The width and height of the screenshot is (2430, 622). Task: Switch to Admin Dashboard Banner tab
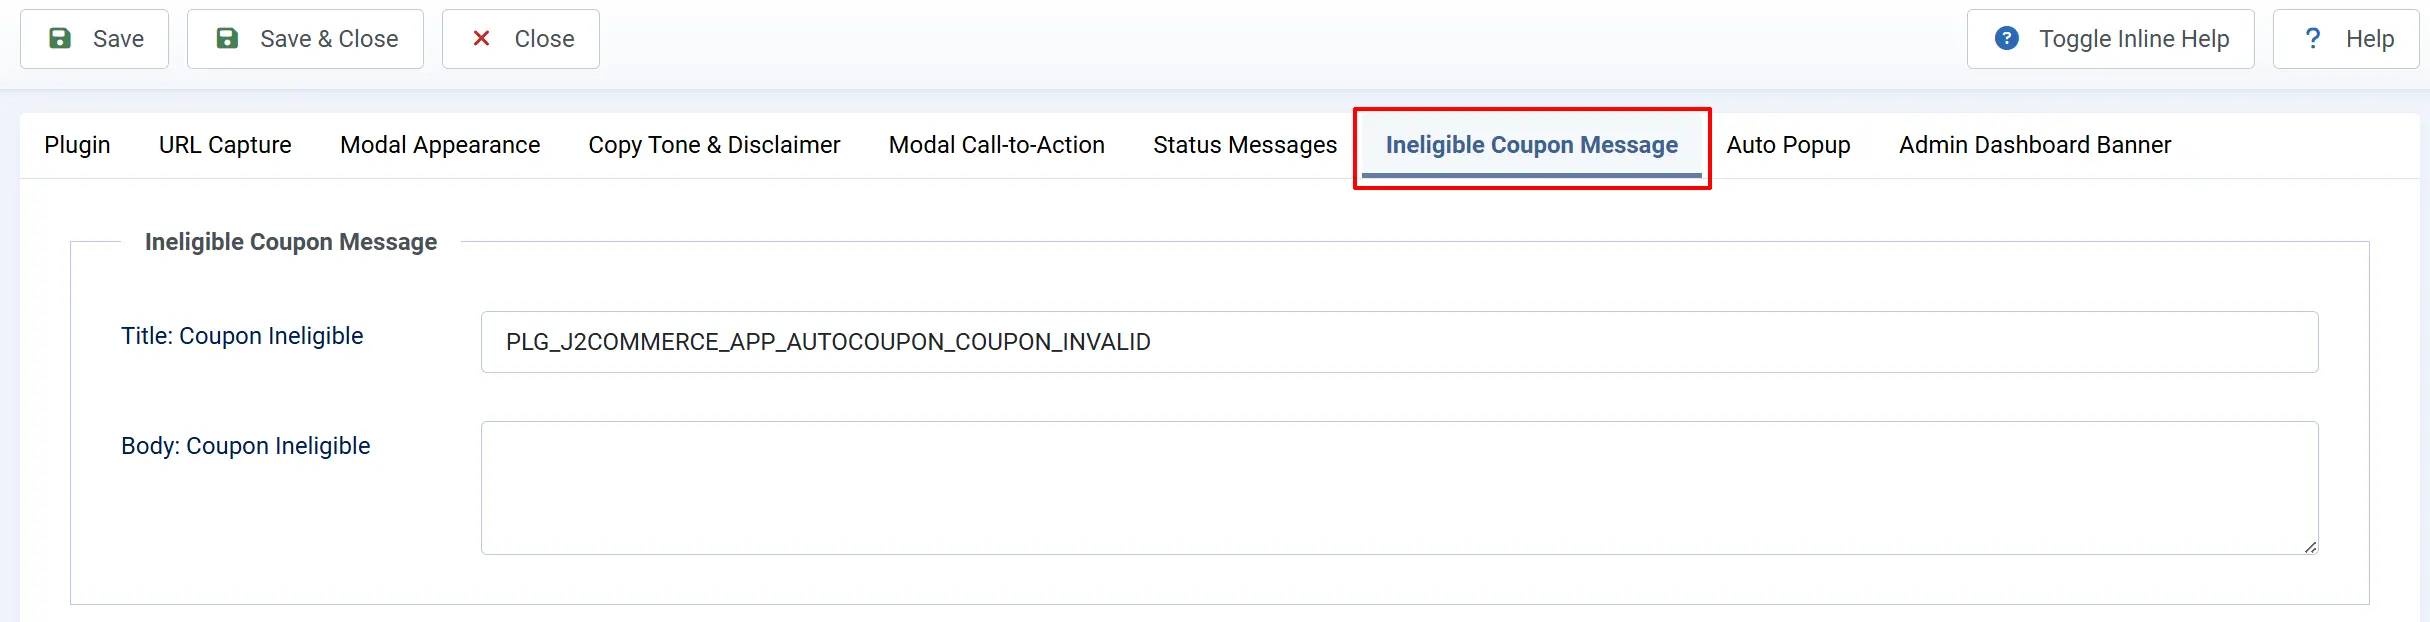point(2035,145)
